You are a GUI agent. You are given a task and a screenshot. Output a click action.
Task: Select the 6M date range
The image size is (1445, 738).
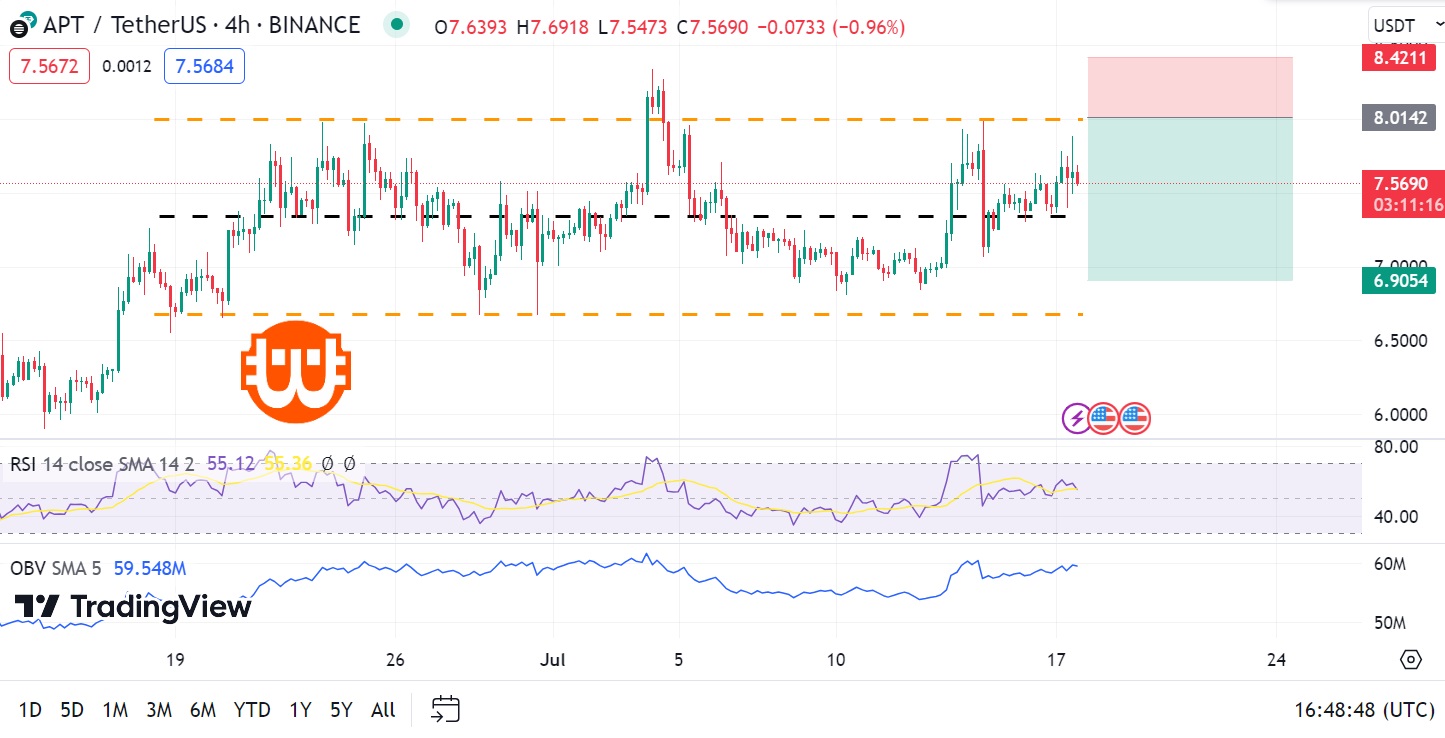pyautogui.click(x=203, y=710)
